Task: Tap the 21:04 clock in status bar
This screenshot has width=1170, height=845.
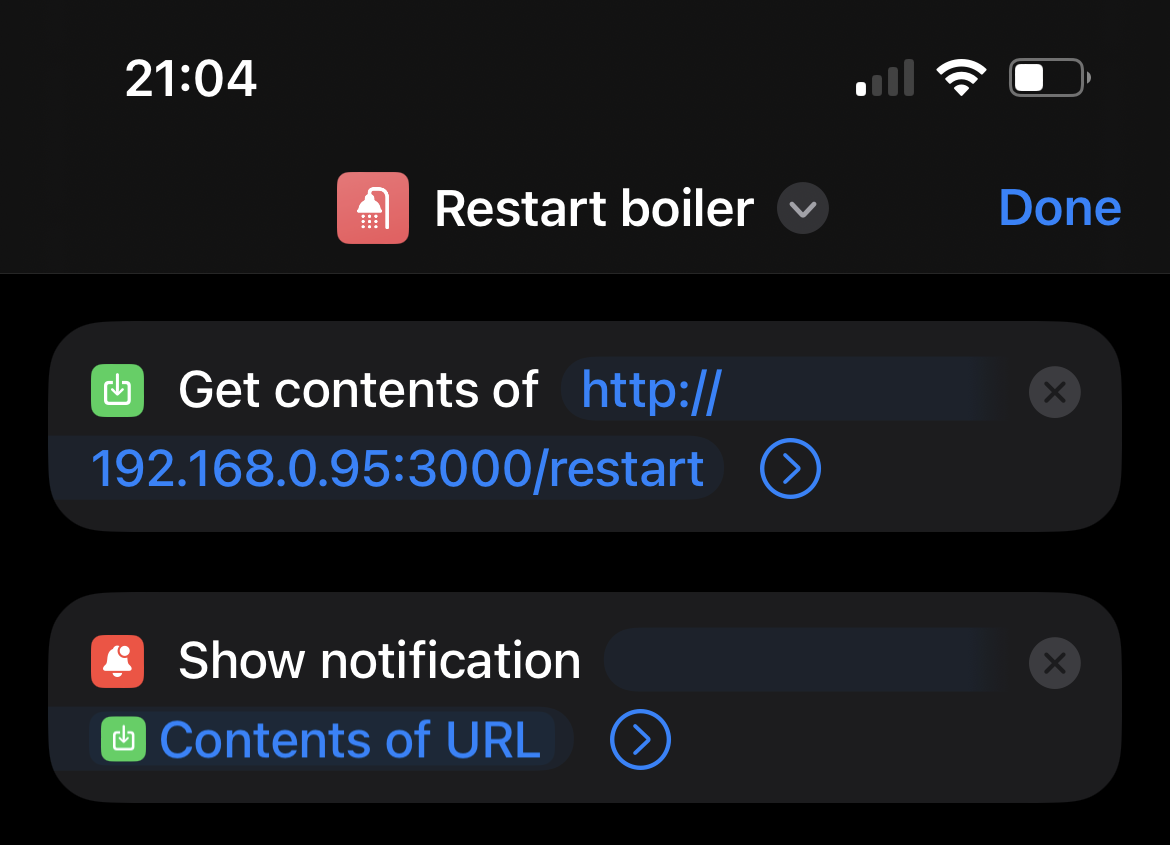Action: pyautogui.click(x=191, y=78)
